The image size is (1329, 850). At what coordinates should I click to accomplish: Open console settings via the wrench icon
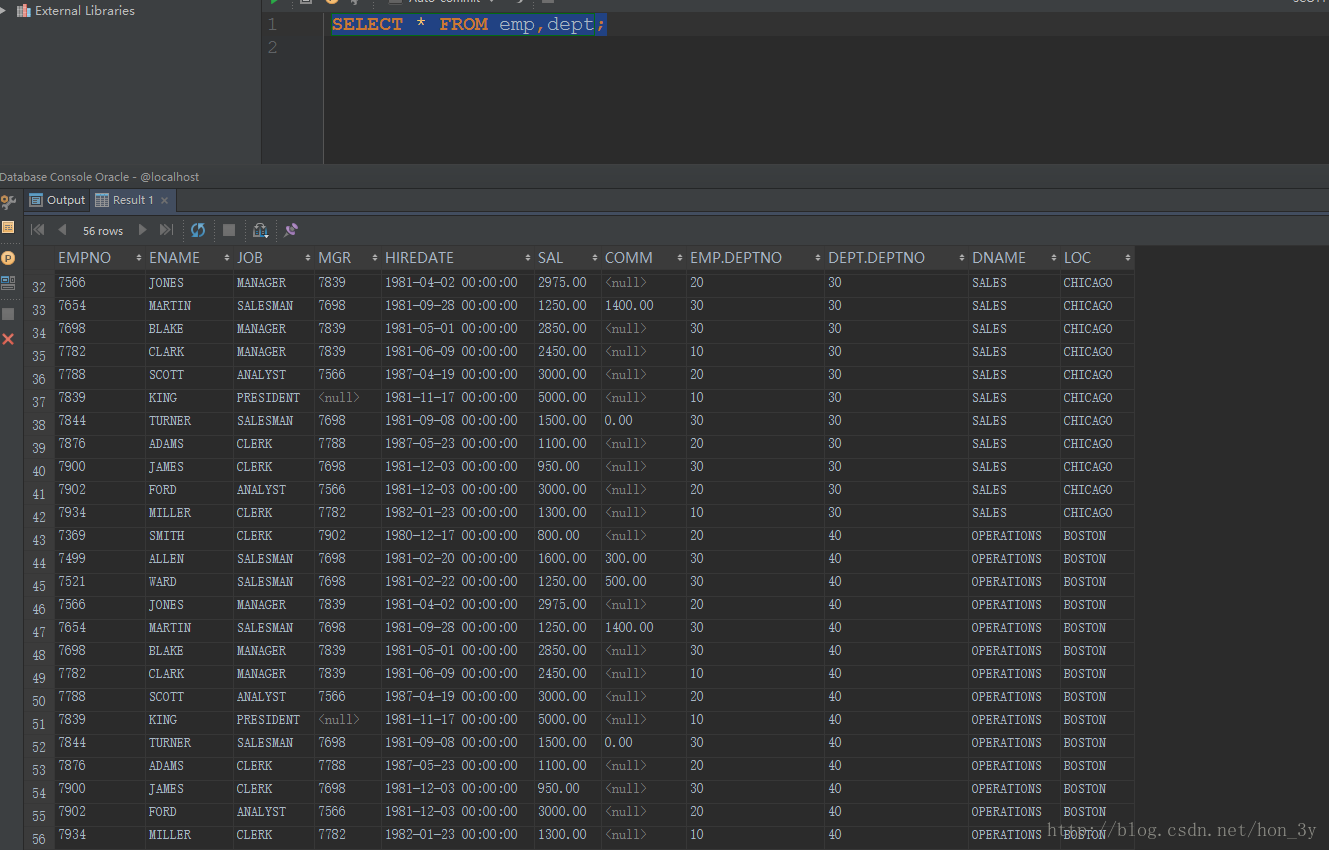(8, 202)
